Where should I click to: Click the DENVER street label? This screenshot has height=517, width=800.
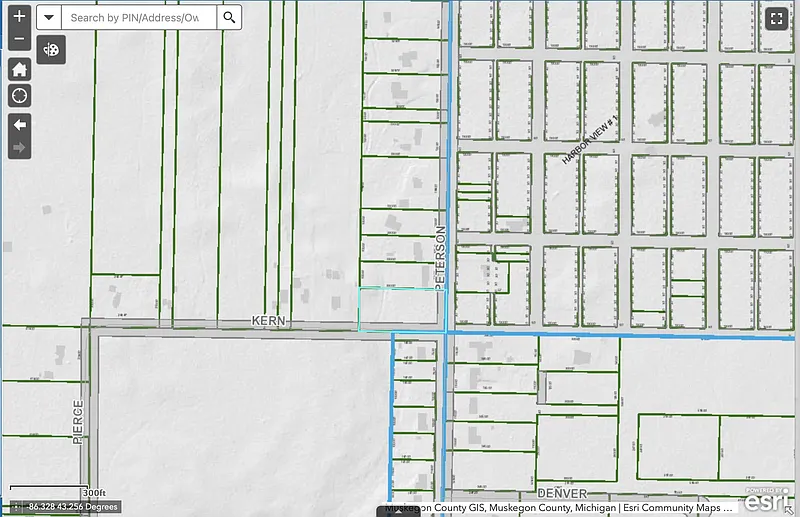point(562,494)
